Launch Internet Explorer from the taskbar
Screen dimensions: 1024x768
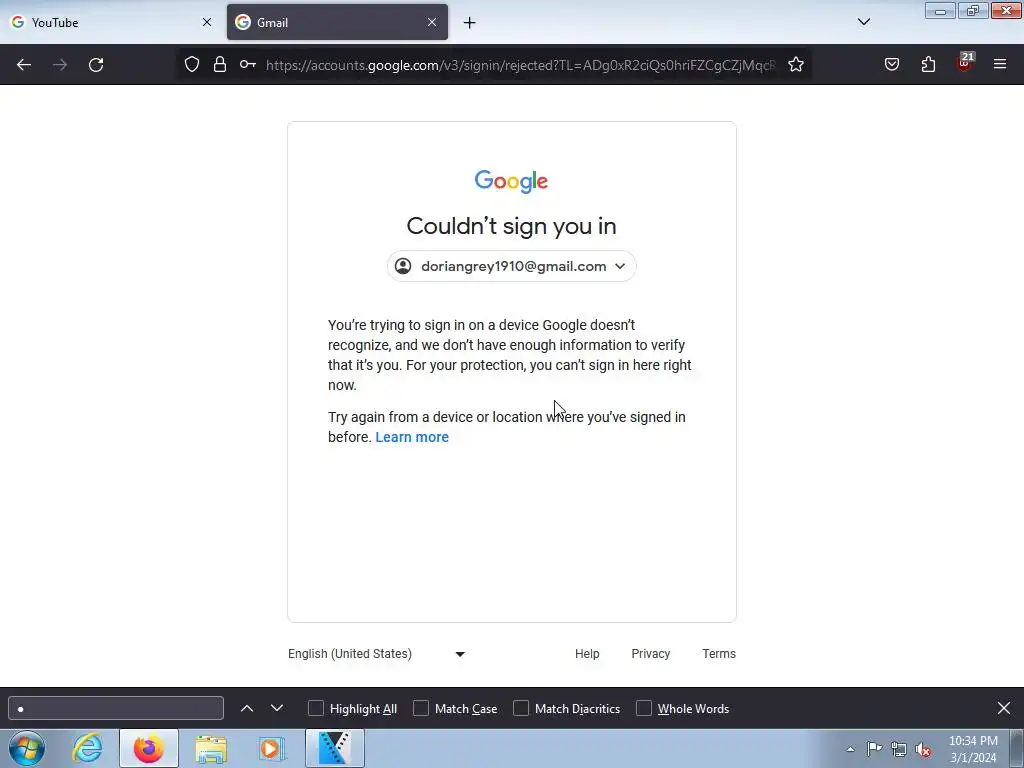tap(88, 748)
